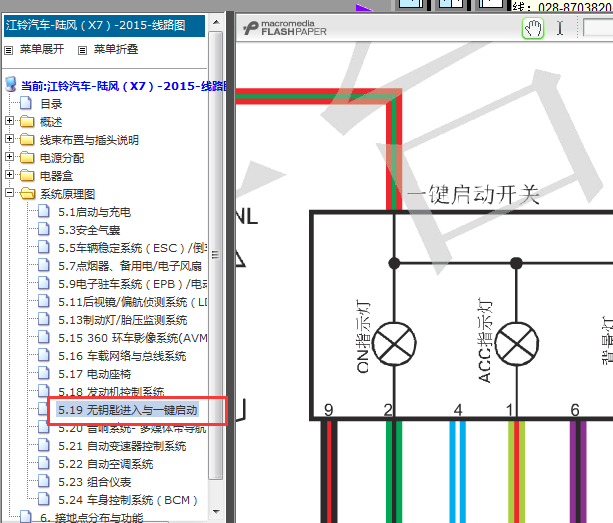Click 菜单折叠 to collapse all menus
Viewport: 613px width, 523px height.
click(116, 49)
